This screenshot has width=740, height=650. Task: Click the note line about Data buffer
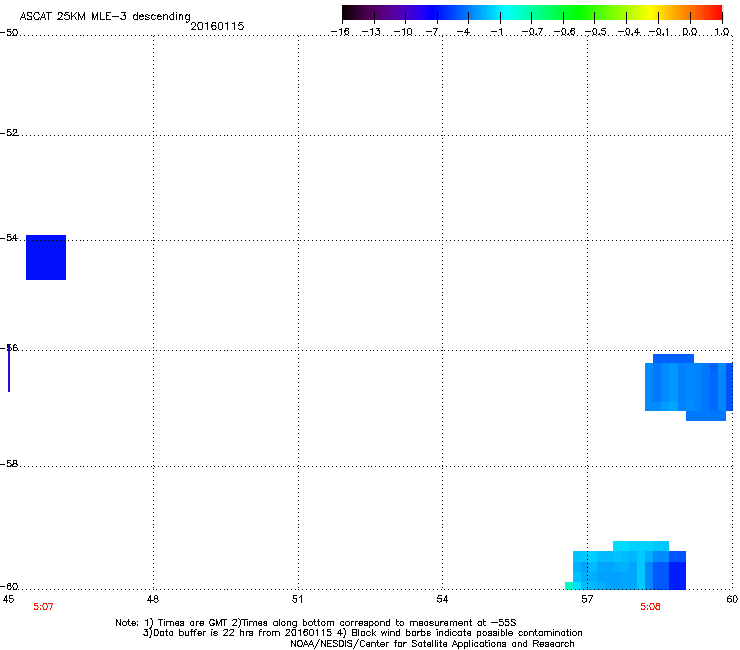tap(362, 633)
